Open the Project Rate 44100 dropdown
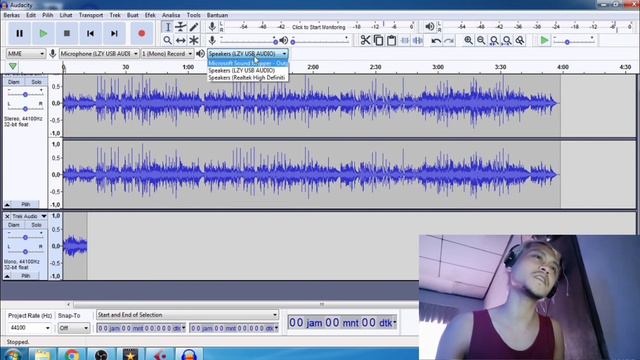Viewport: 640px width, 360px height. coord(29,328)
